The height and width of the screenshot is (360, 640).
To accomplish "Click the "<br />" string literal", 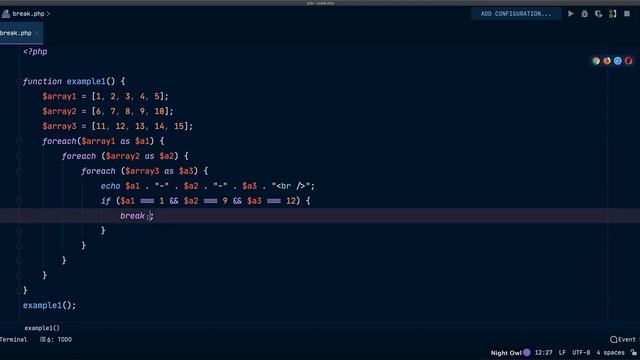I will click(291, 186).
